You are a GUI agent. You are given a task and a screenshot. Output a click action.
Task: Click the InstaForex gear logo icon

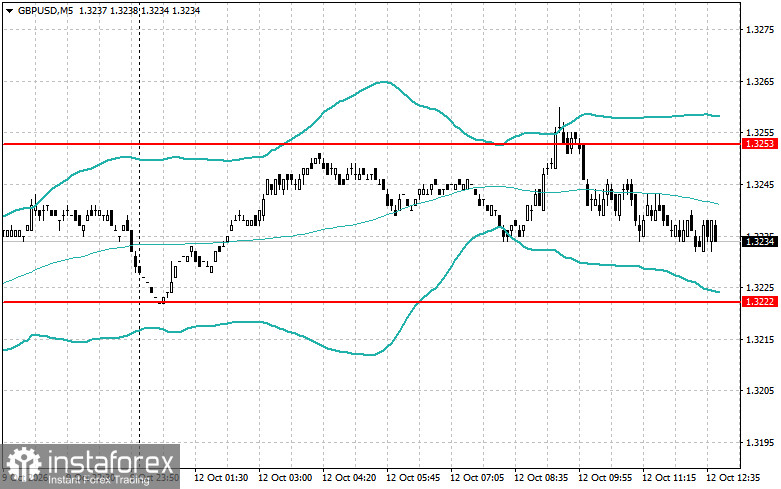[24, 464]
